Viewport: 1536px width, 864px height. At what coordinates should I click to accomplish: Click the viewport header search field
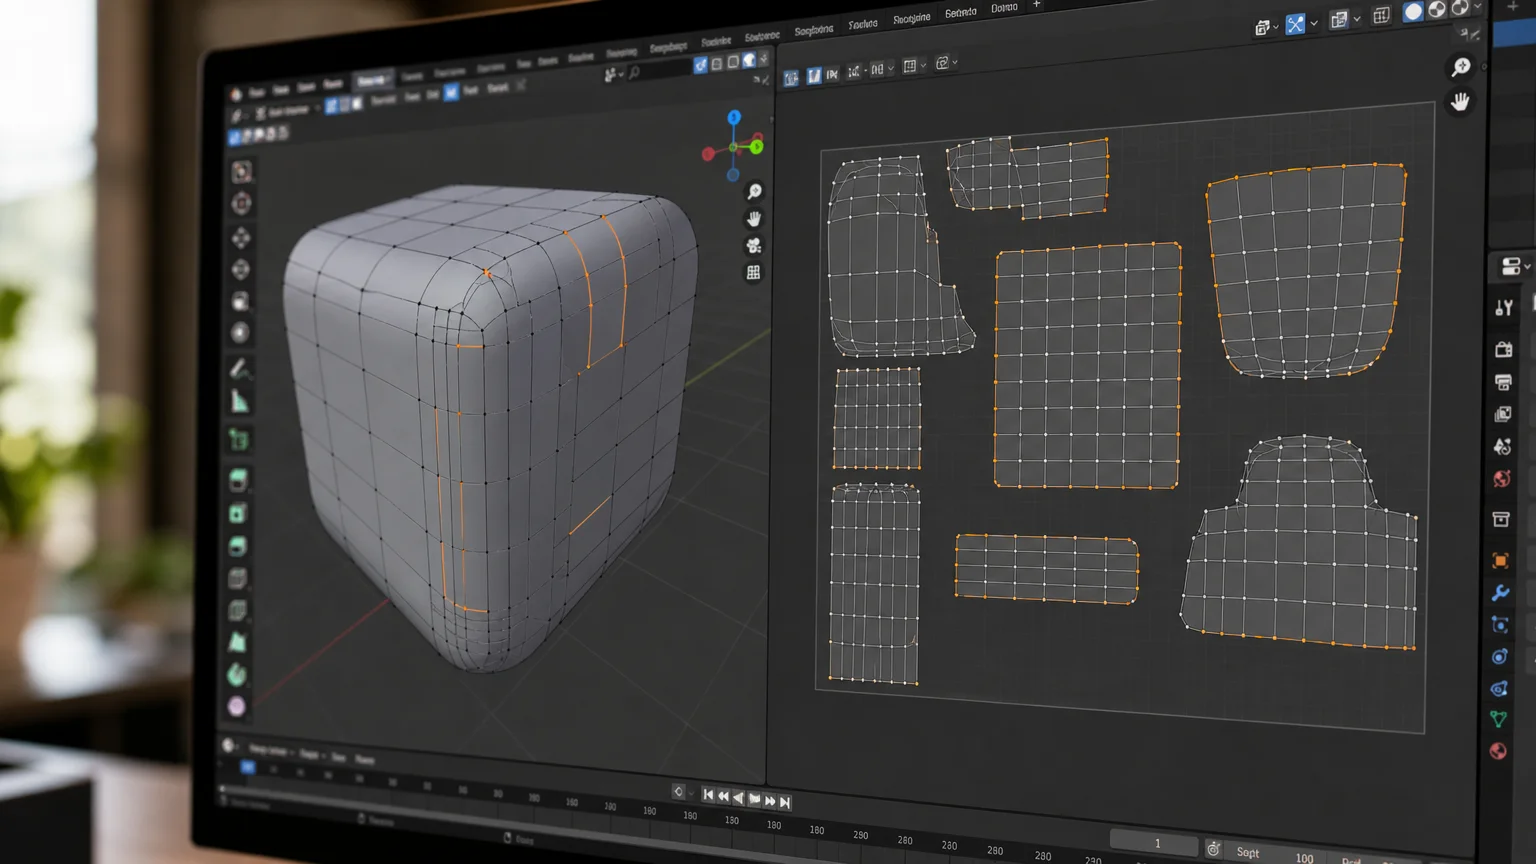658,71
